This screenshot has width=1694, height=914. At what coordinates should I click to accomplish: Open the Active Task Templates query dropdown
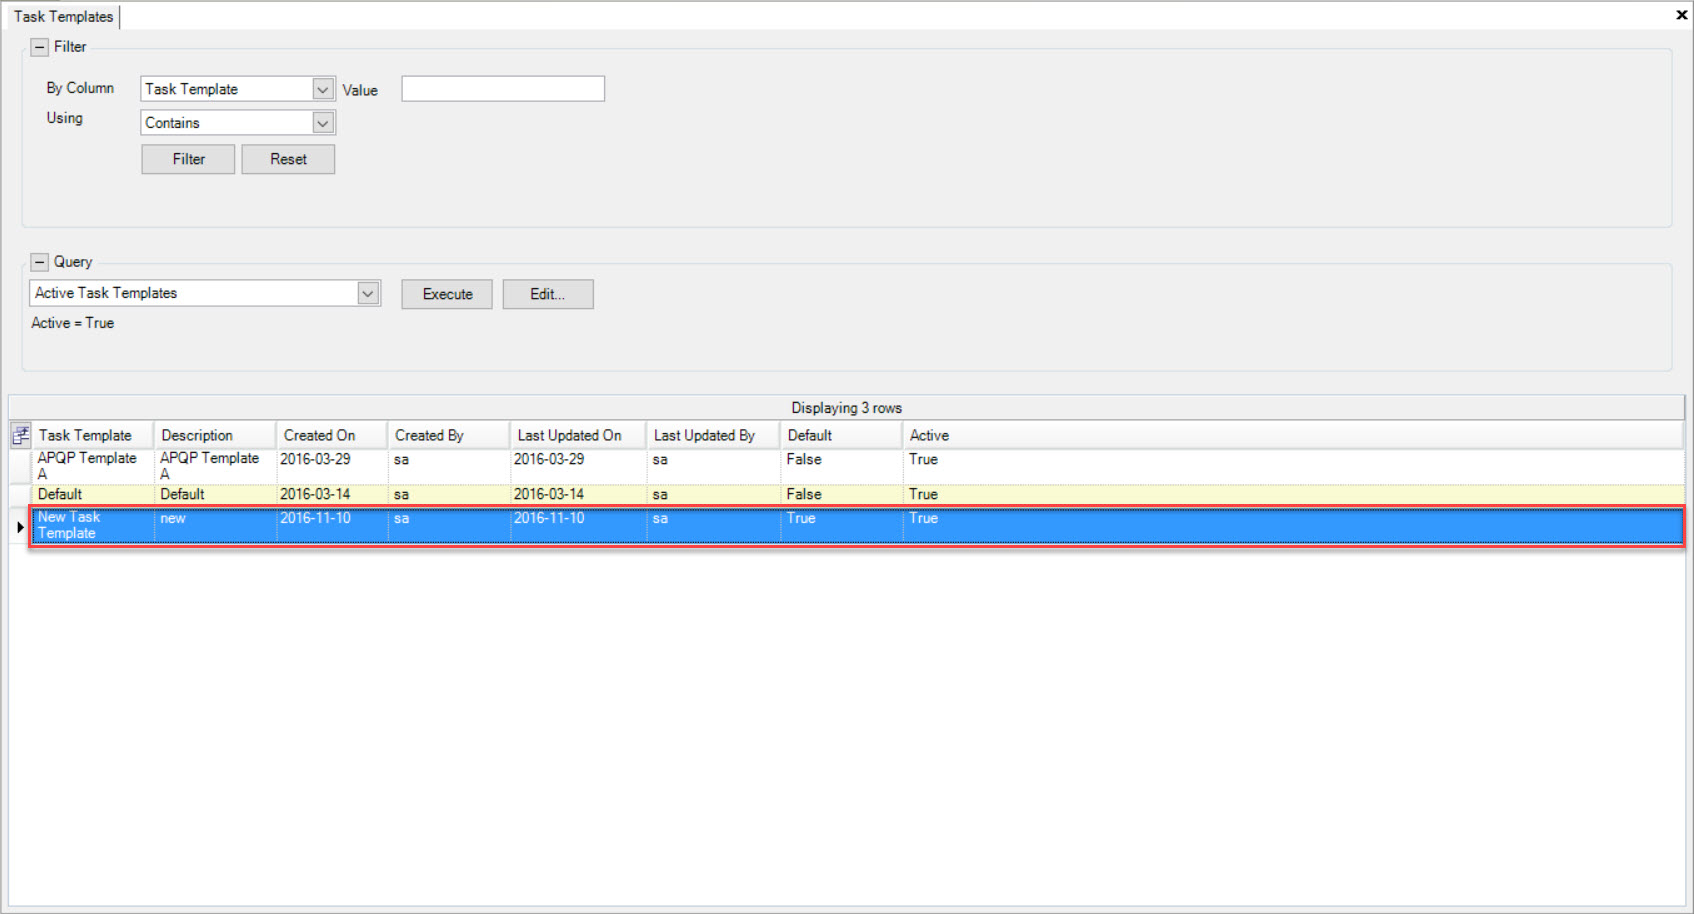[368, 293]
